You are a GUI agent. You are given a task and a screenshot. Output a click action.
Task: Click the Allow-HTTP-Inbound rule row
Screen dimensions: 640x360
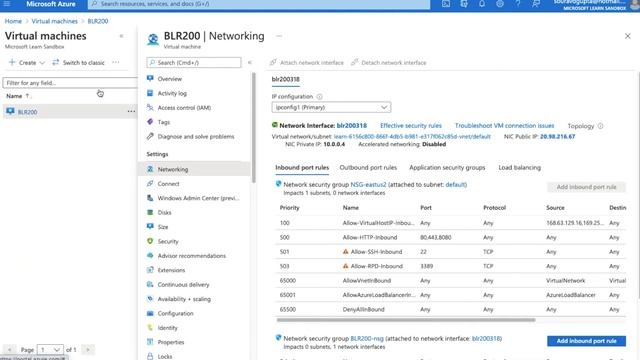click(451, 238)
